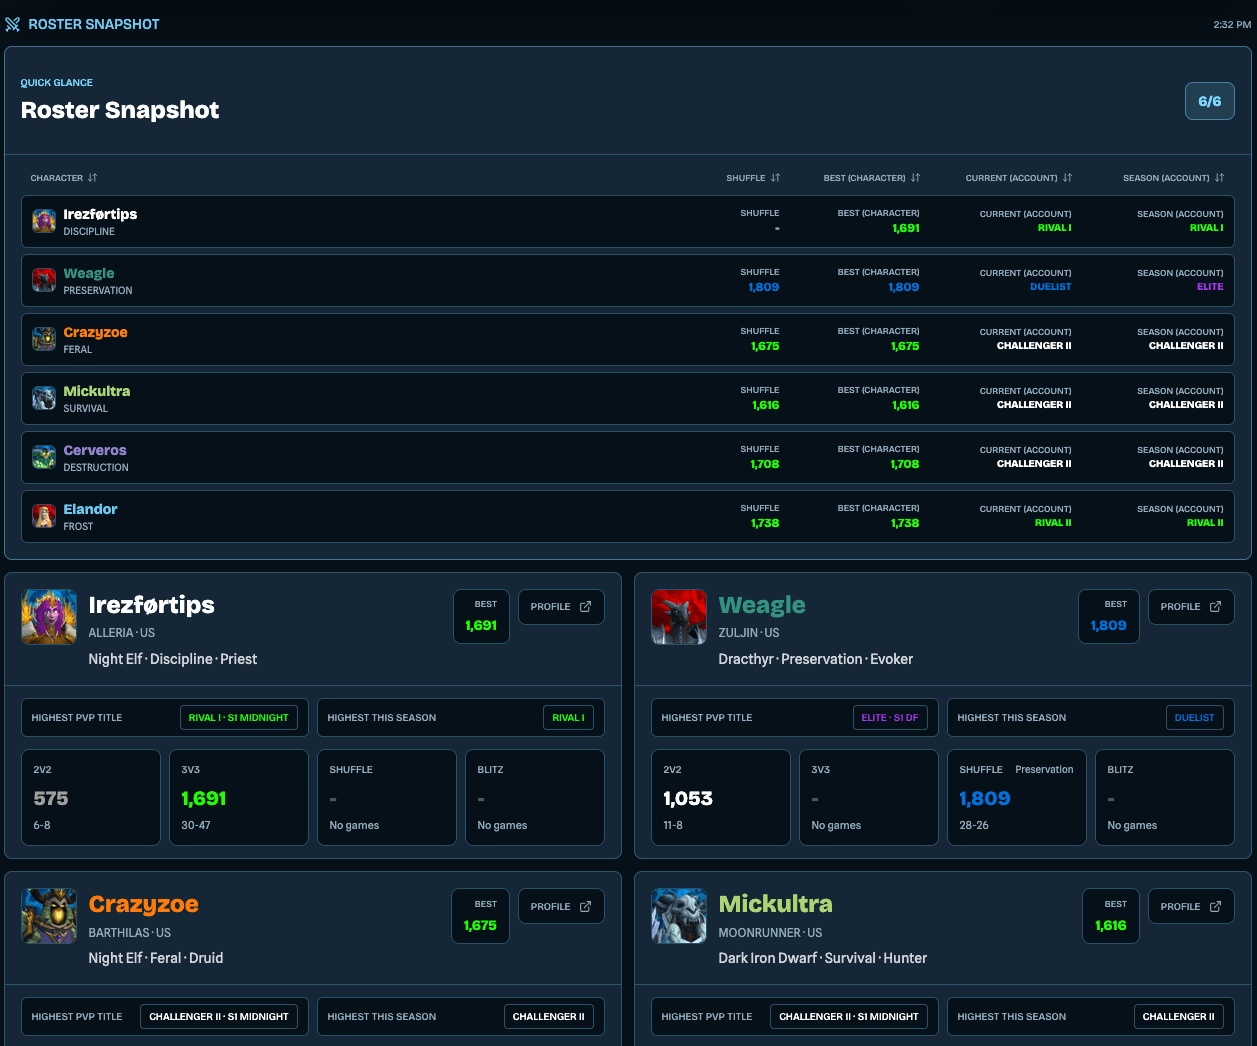Click Best 1,809 badge on Weagle card
Screen dimensions: 1257x1046
coord(1109,616)
